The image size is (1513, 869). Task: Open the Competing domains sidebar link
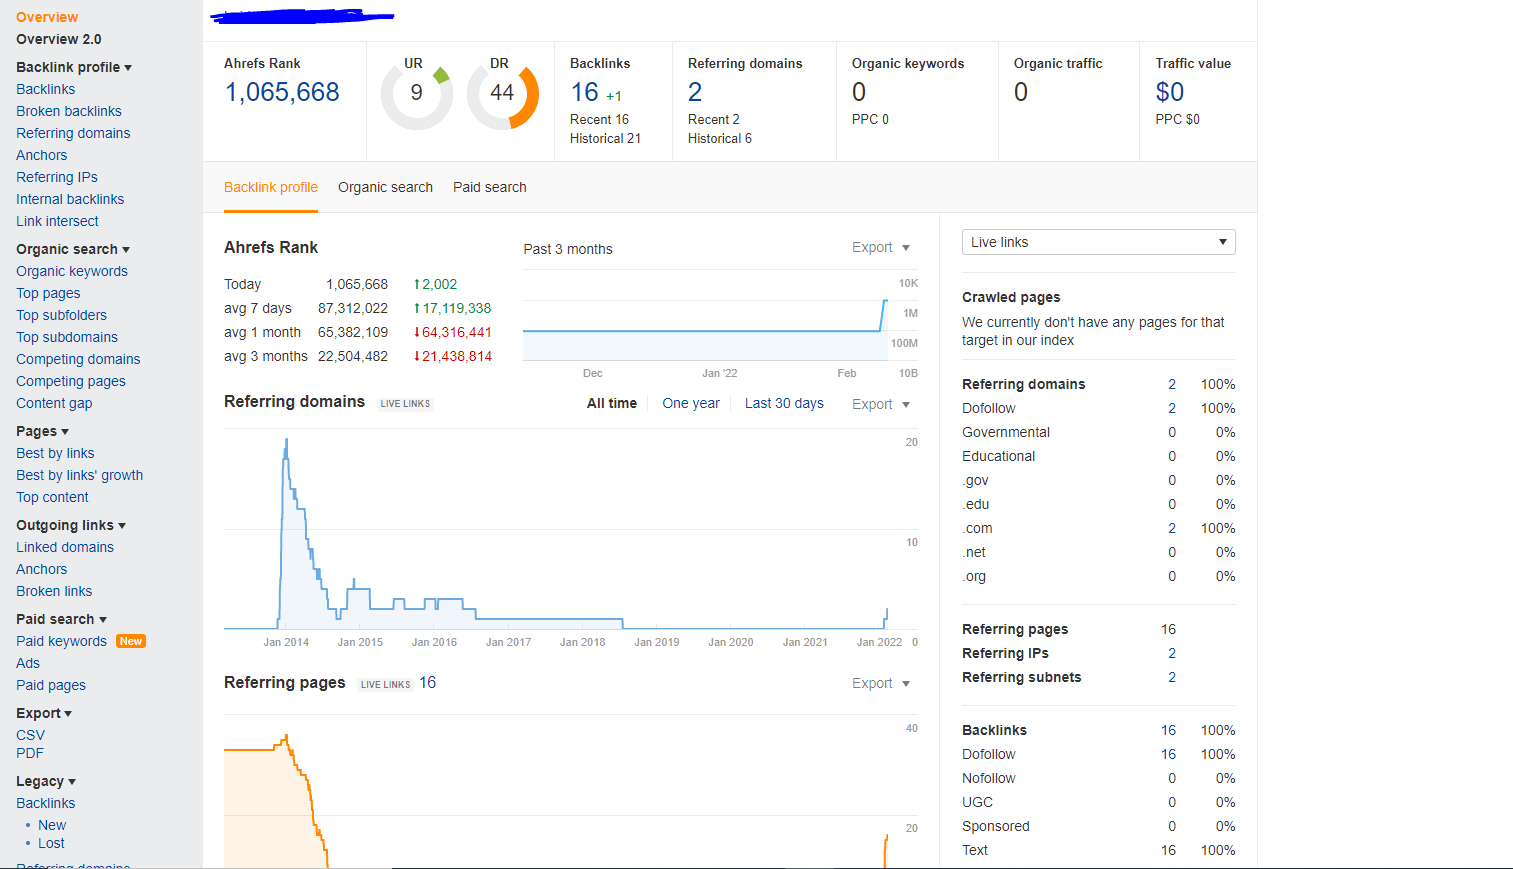click(78, 359)
